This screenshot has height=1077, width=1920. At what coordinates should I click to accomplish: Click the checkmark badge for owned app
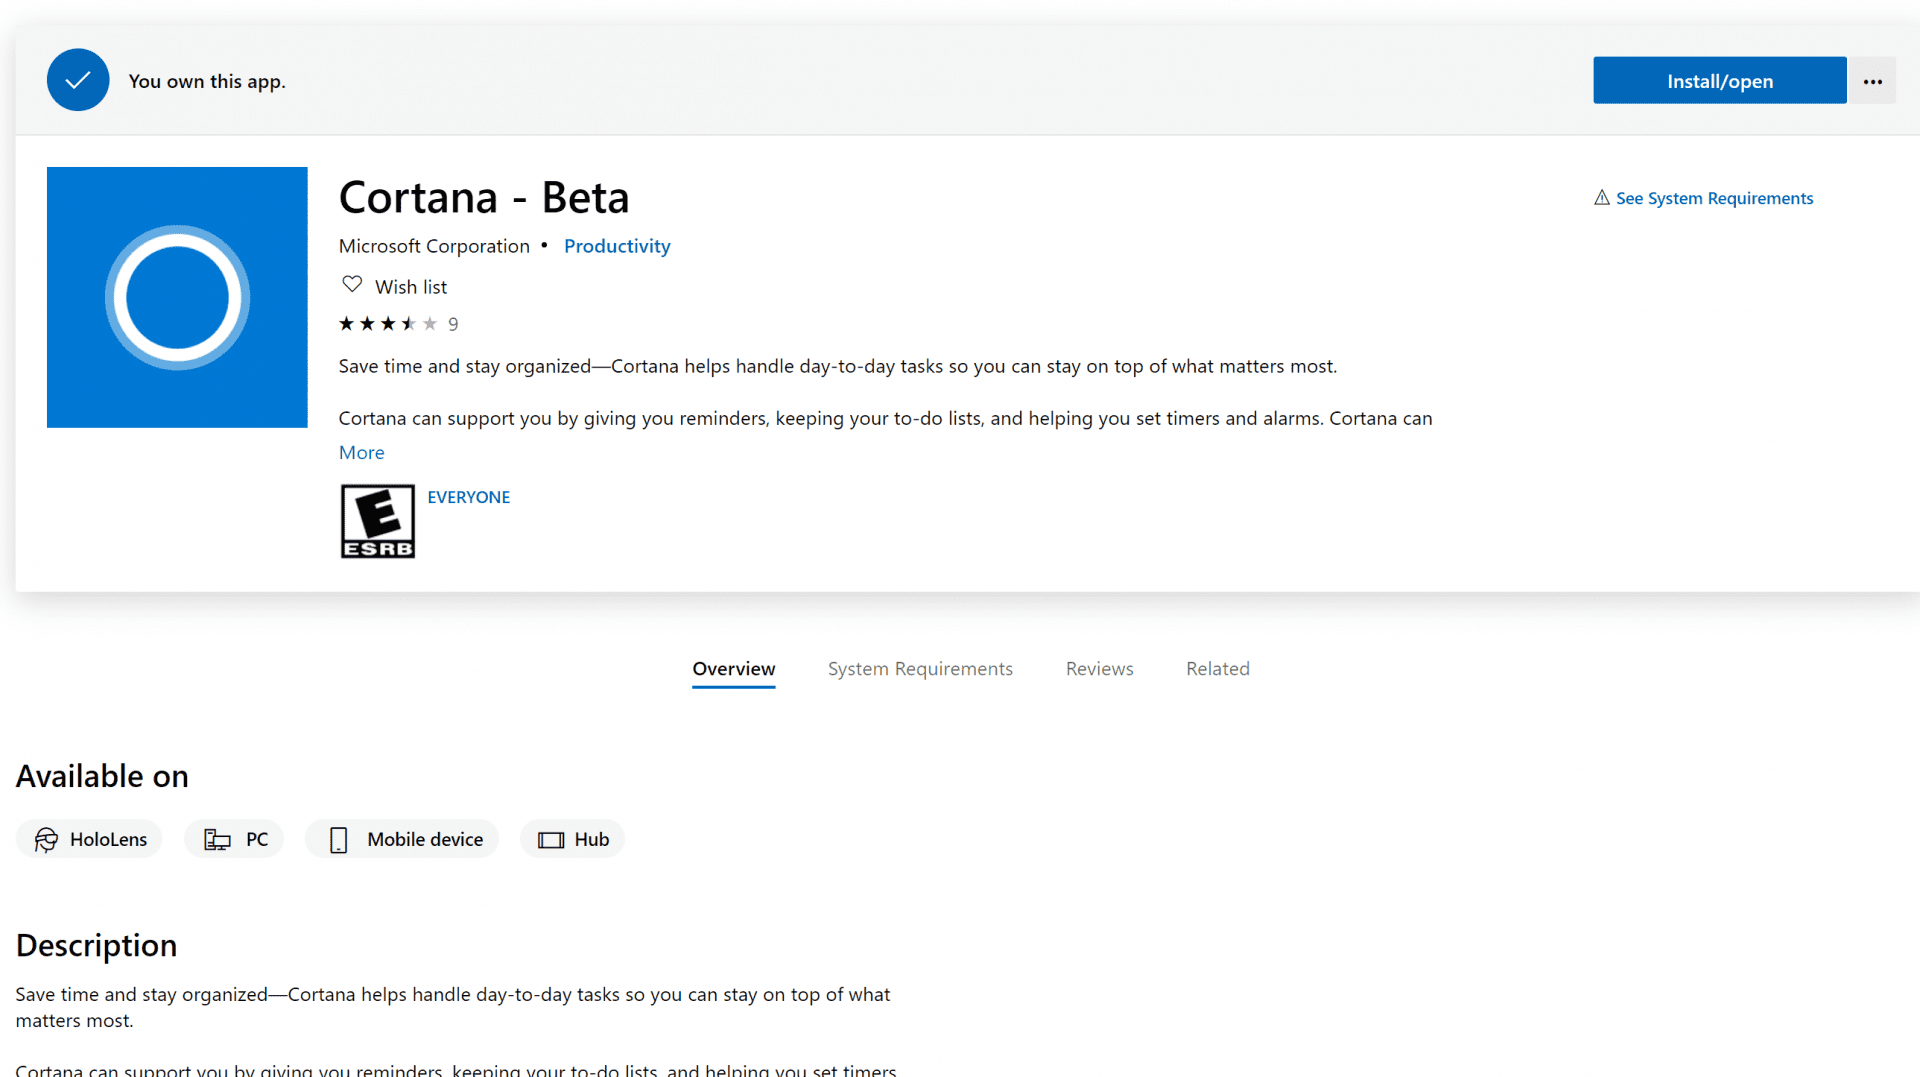point(78,80)
